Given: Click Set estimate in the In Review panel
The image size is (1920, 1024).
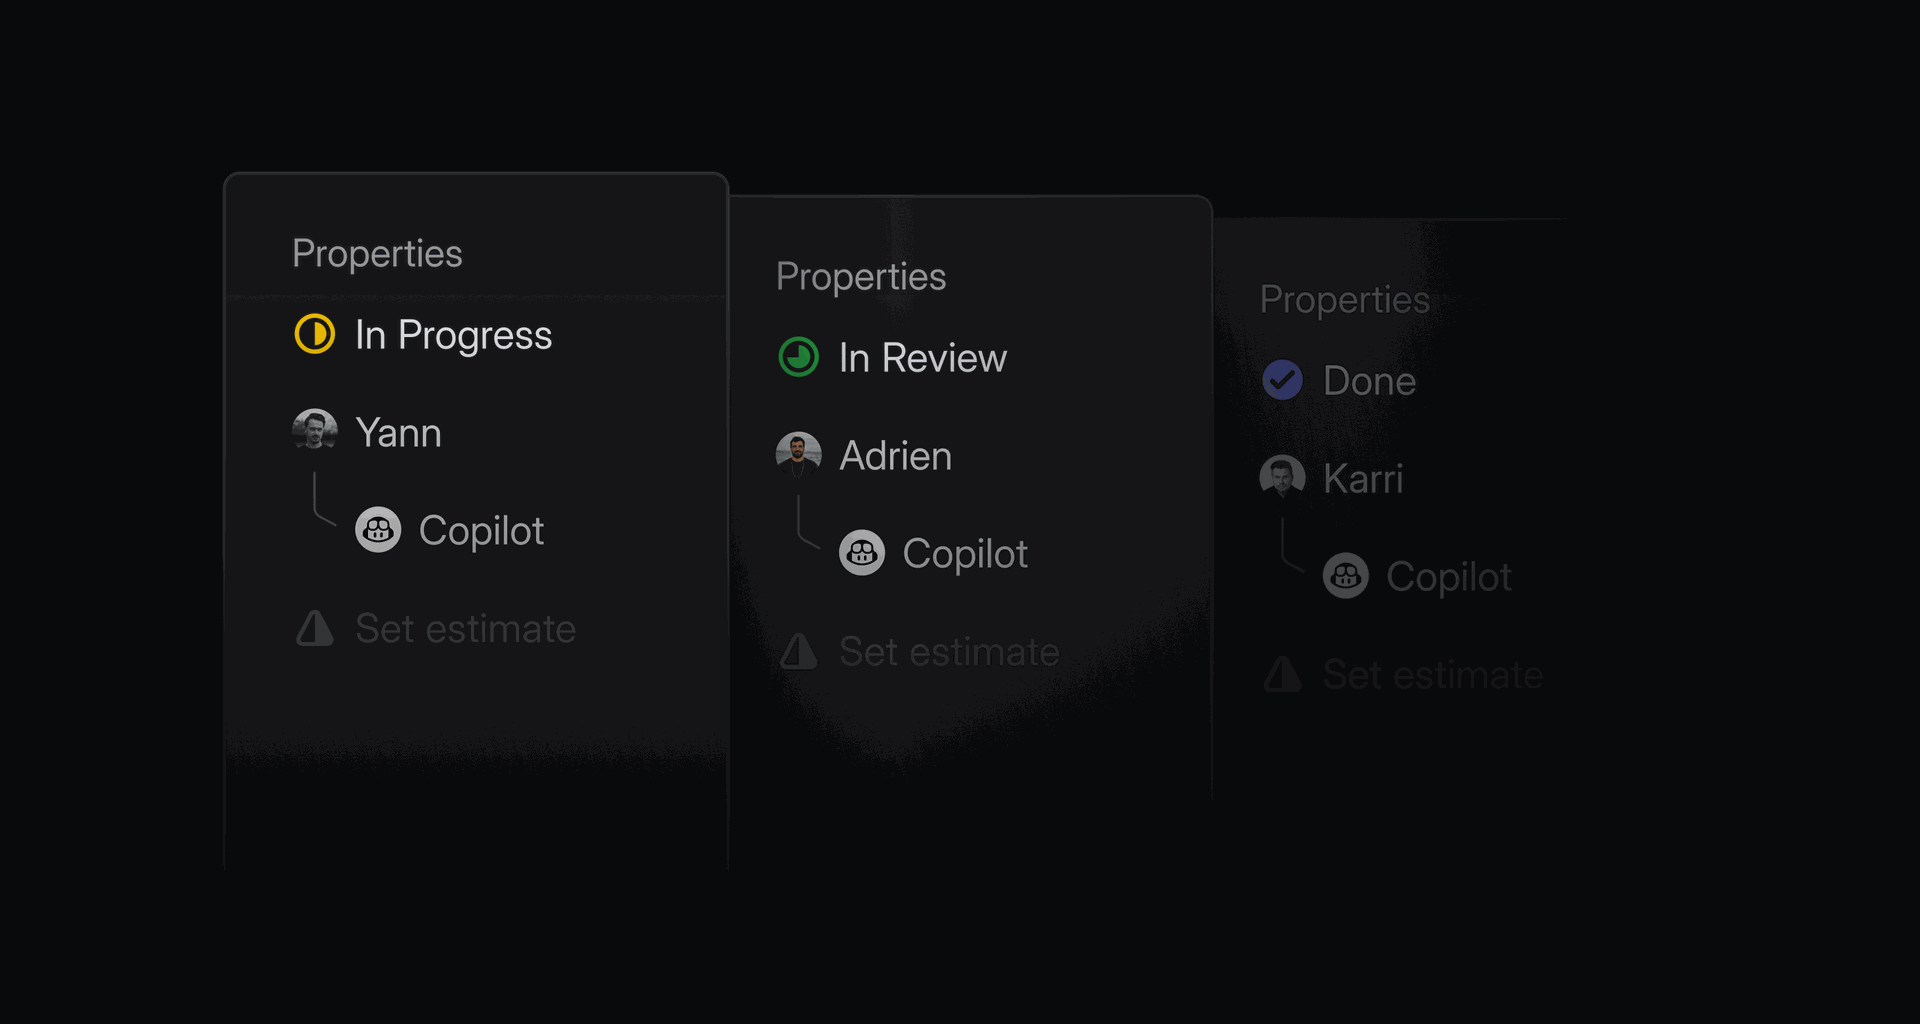Looking at the screenshot, I should tap(949, 652).
